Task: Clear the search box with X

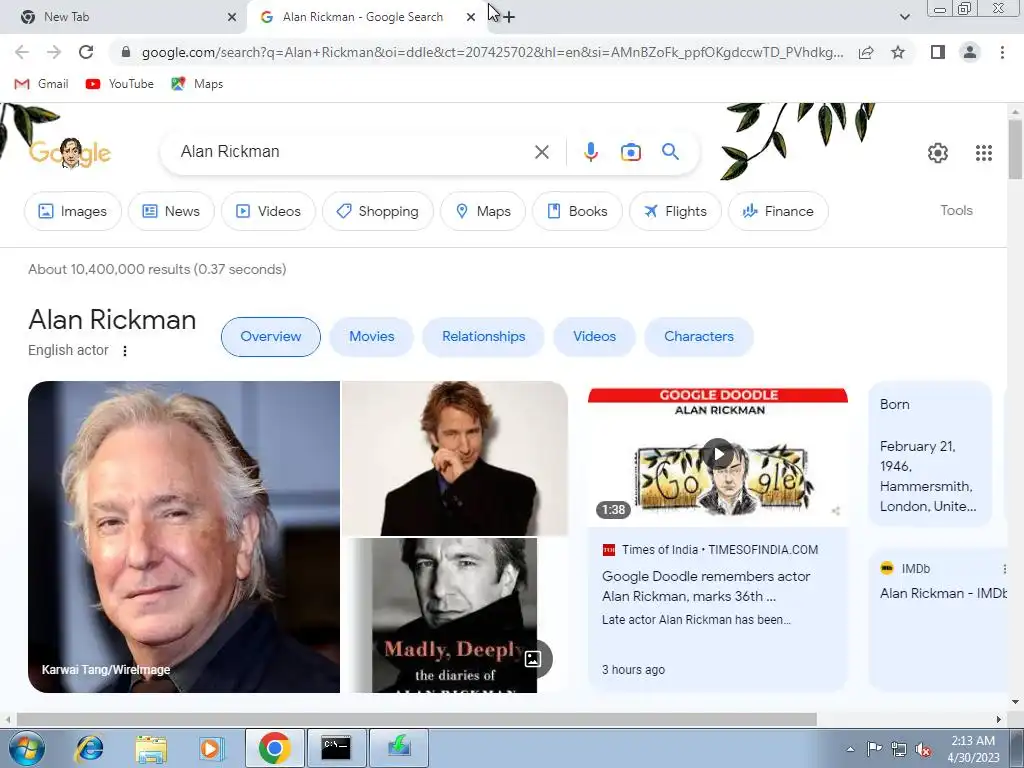Action: pos(541,152)
